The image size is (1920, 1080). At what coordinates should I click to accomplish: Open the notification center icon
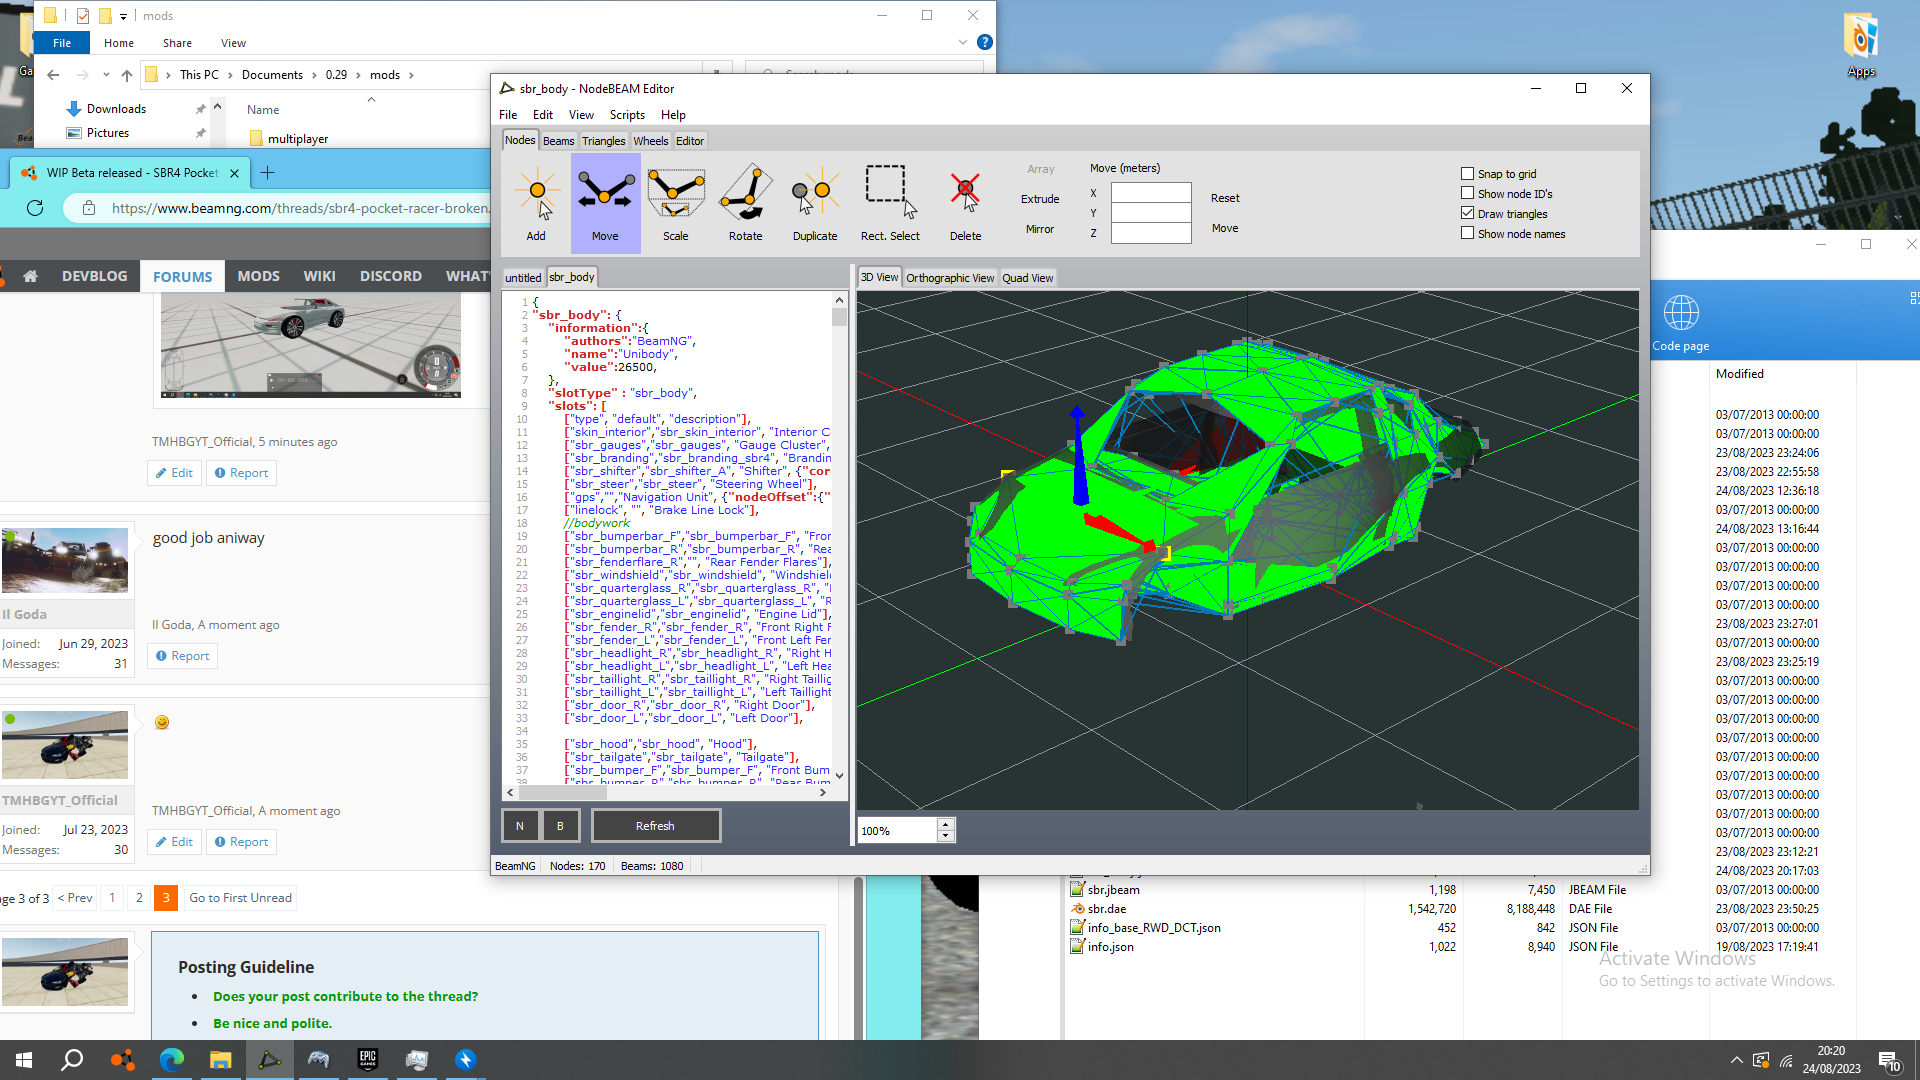coord(1889,1060)
